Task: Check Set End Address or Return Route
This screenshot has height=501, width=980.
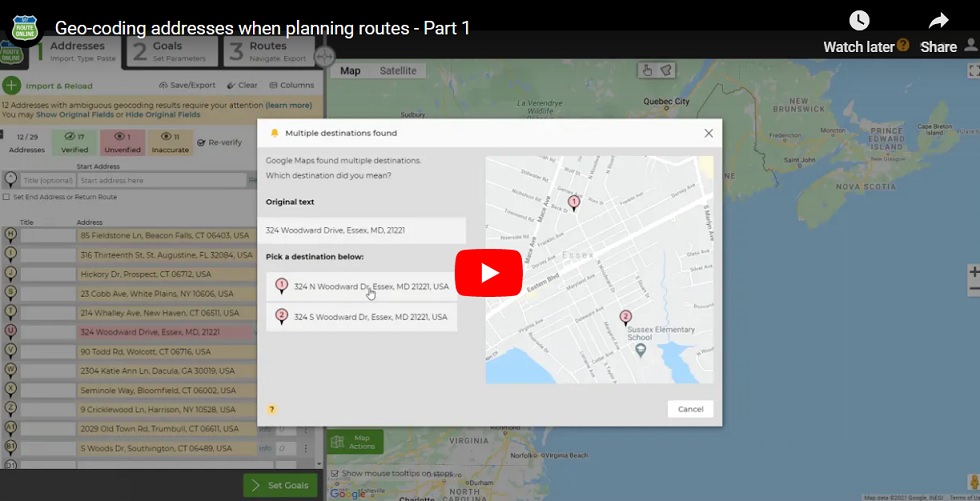Action: (x=6, y=197)
